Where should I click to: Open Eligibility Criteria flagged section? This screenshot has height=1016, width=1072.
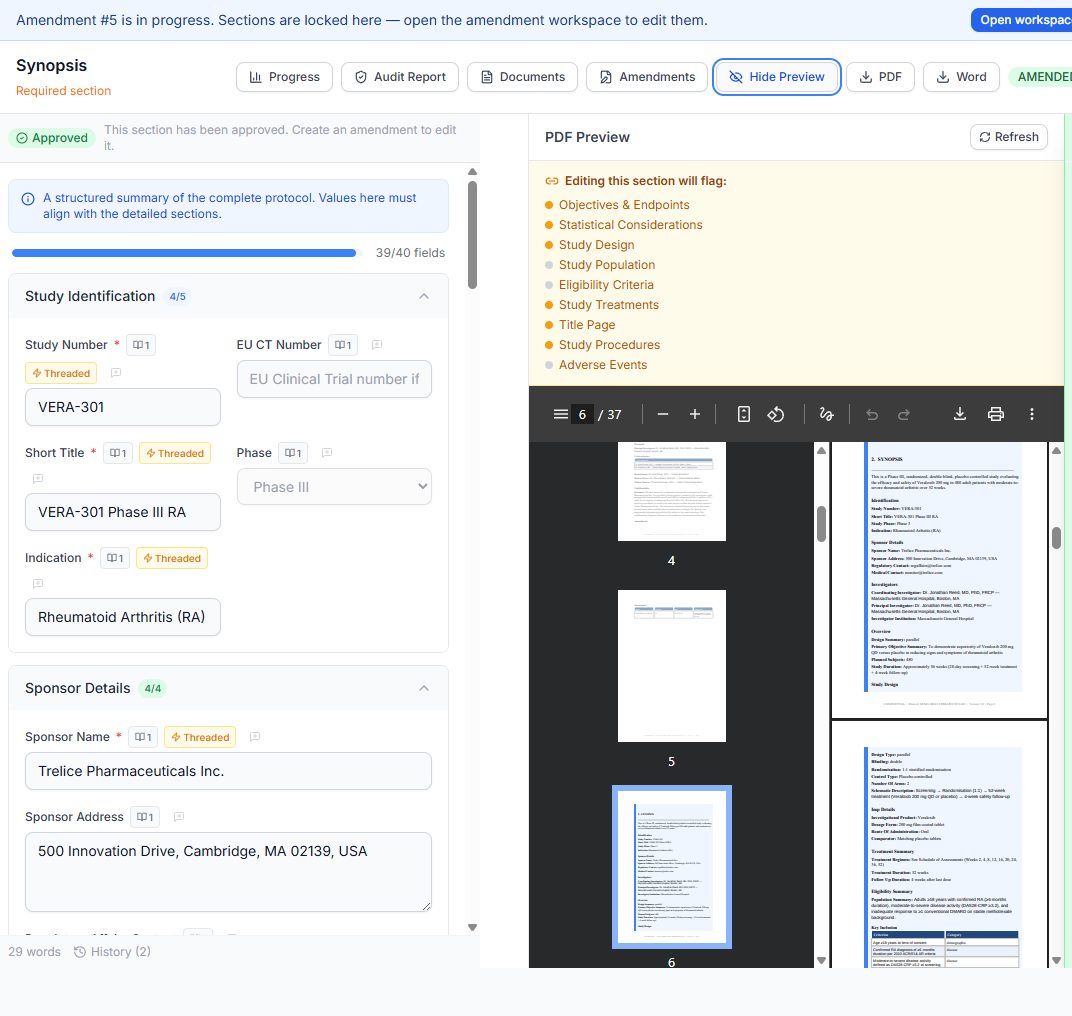[606, 284]
